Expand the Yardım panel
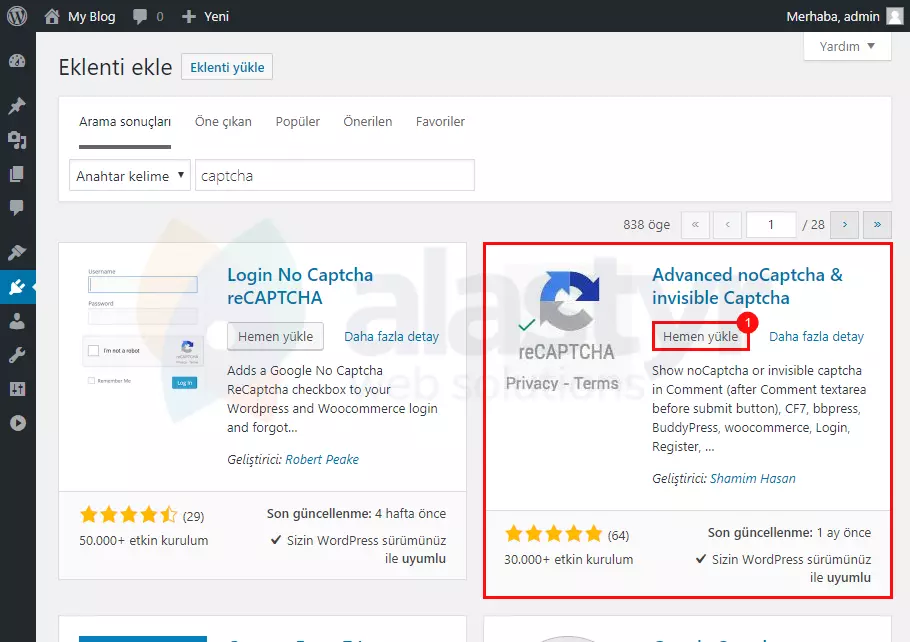Image resolution: width=910 pixels, height=642 pixels. click(x=846, y=46)
